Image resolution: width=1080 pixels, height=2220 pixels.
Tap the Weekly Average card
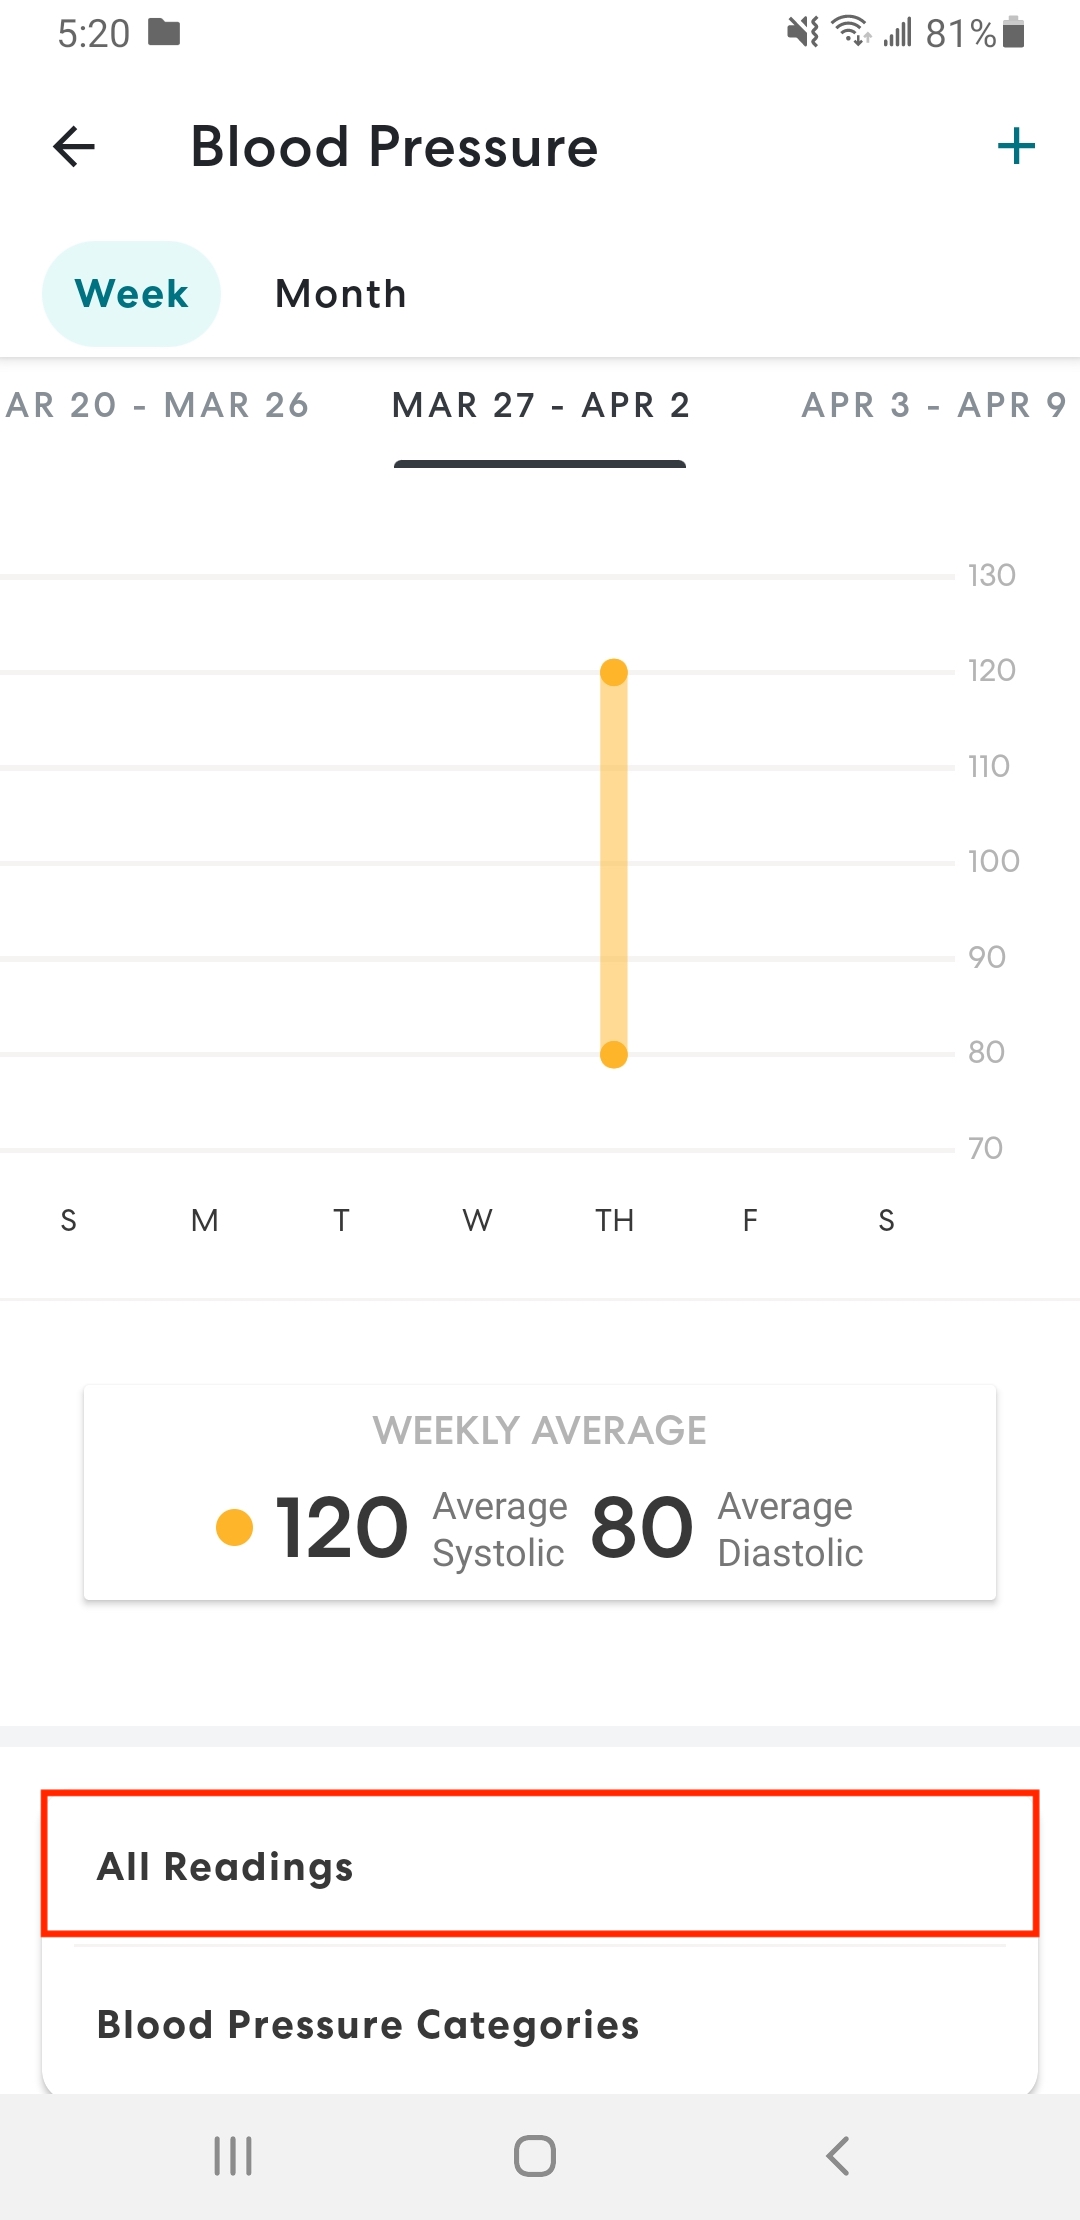click(x=540, y=1492)
